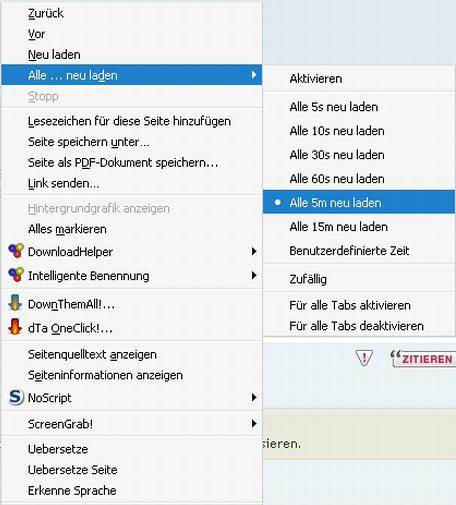Click the Intelligente Benennung balls icon
Image resolution: width=456 pixels, height=505 pixels.
(16, 275)
